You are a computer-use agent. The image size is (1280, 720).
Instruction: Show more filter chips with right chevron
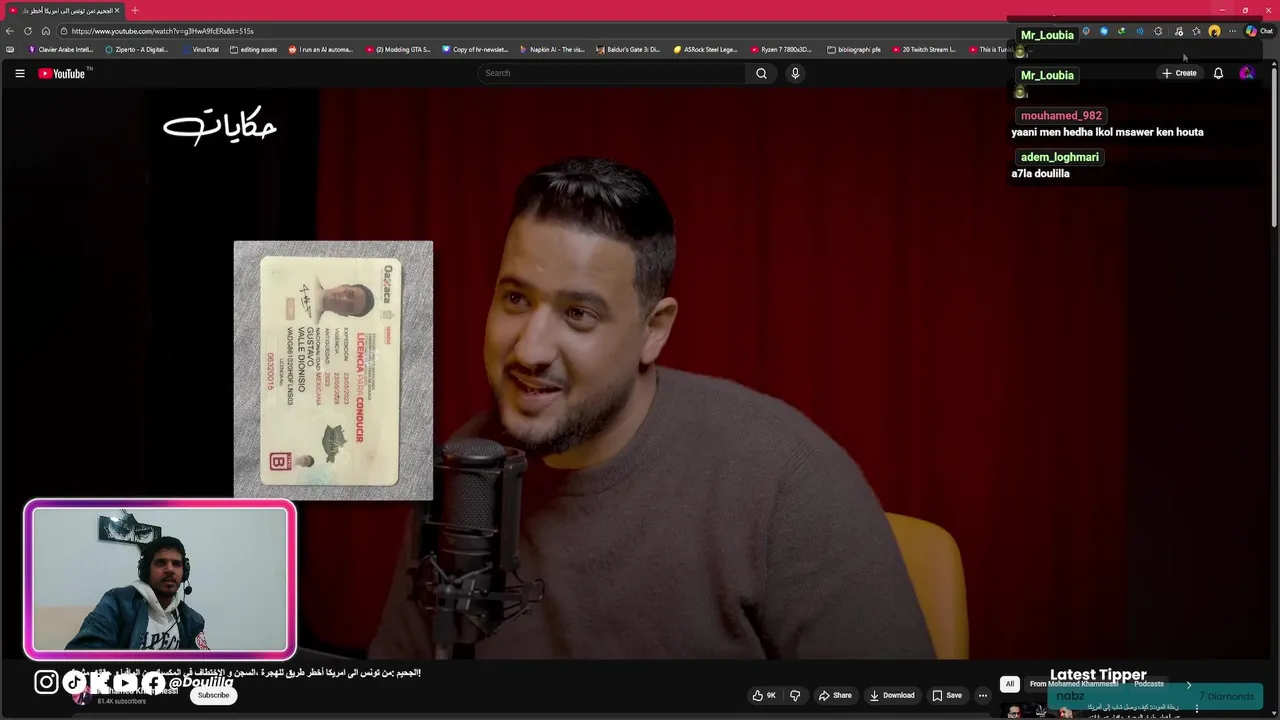click(x=1188, y=685)
